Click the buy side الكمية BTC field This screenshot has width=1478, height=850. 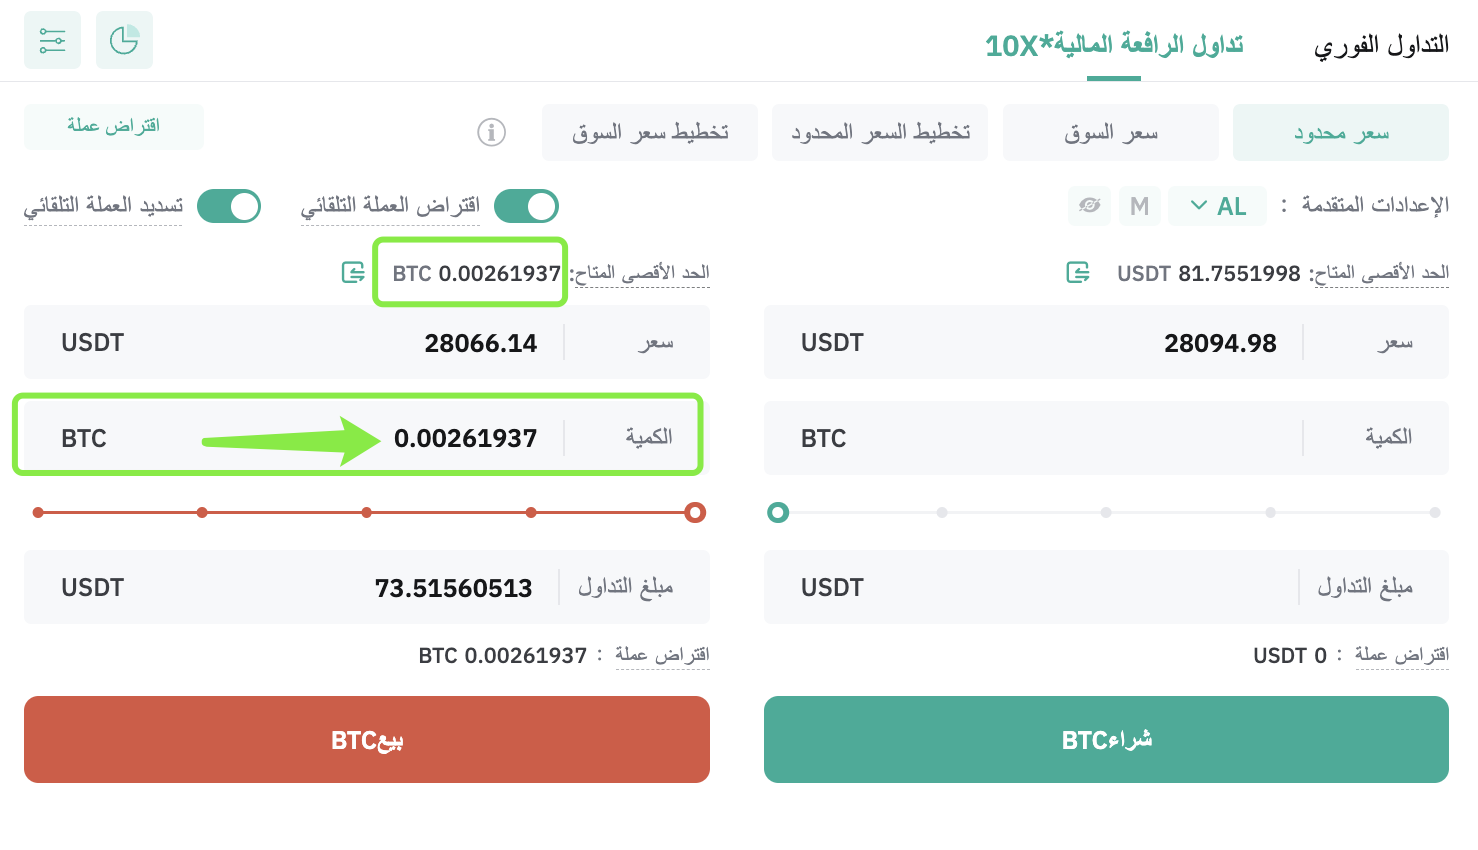(1106, 438)
